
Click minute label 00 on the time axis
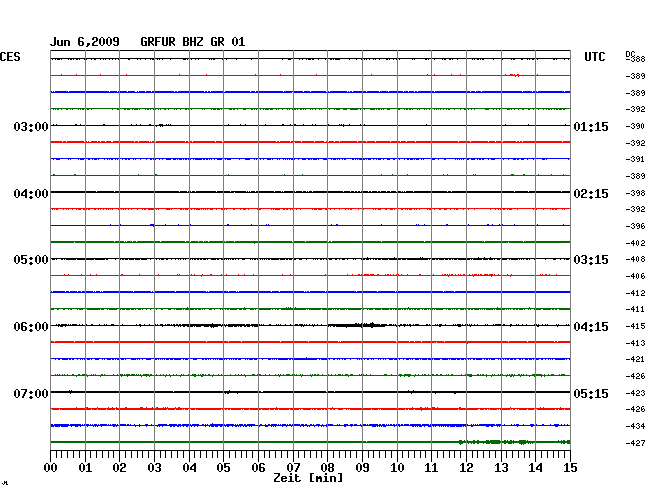[x=50, y=468]
